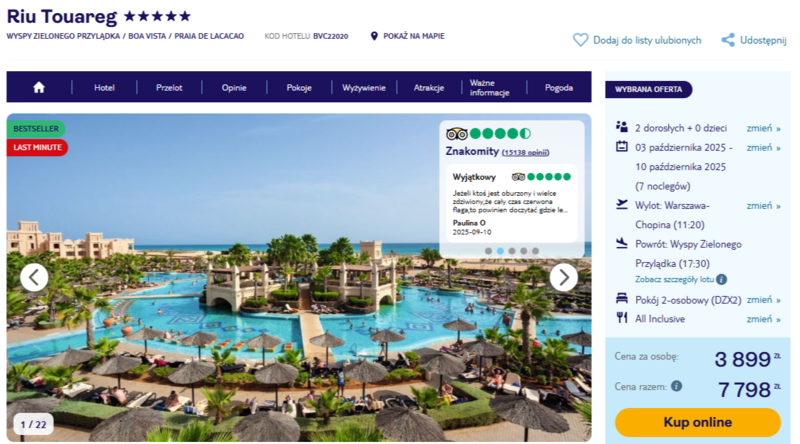Show previous photo with left arrow
The height and width of the screenshot is (444, 800).
point(34,277)
